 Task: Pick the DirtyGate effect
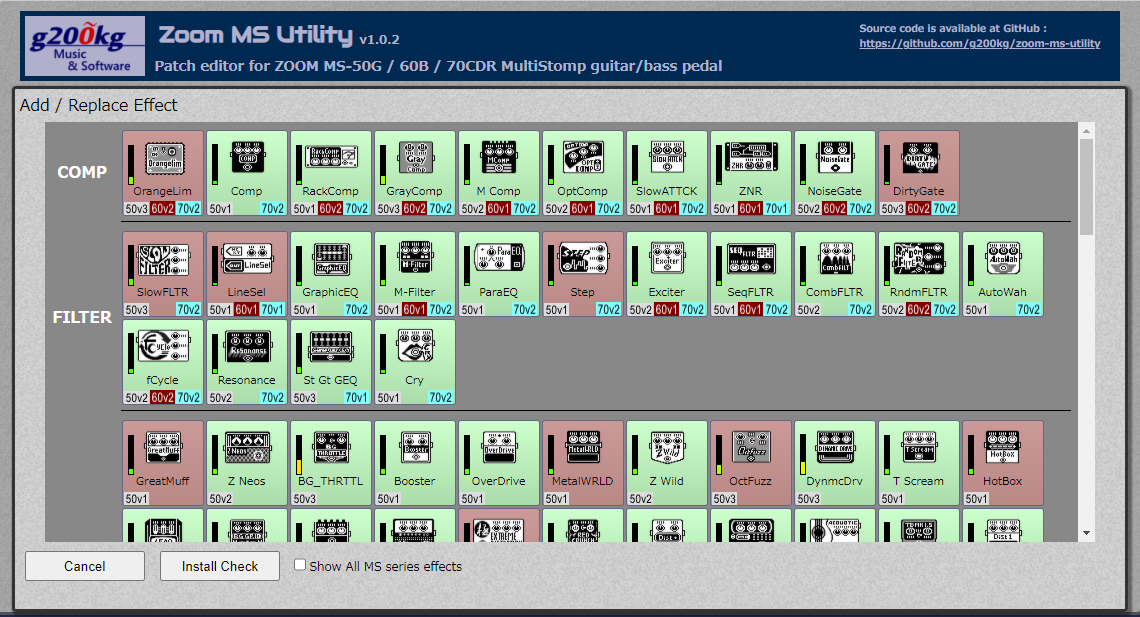[919, 173]
